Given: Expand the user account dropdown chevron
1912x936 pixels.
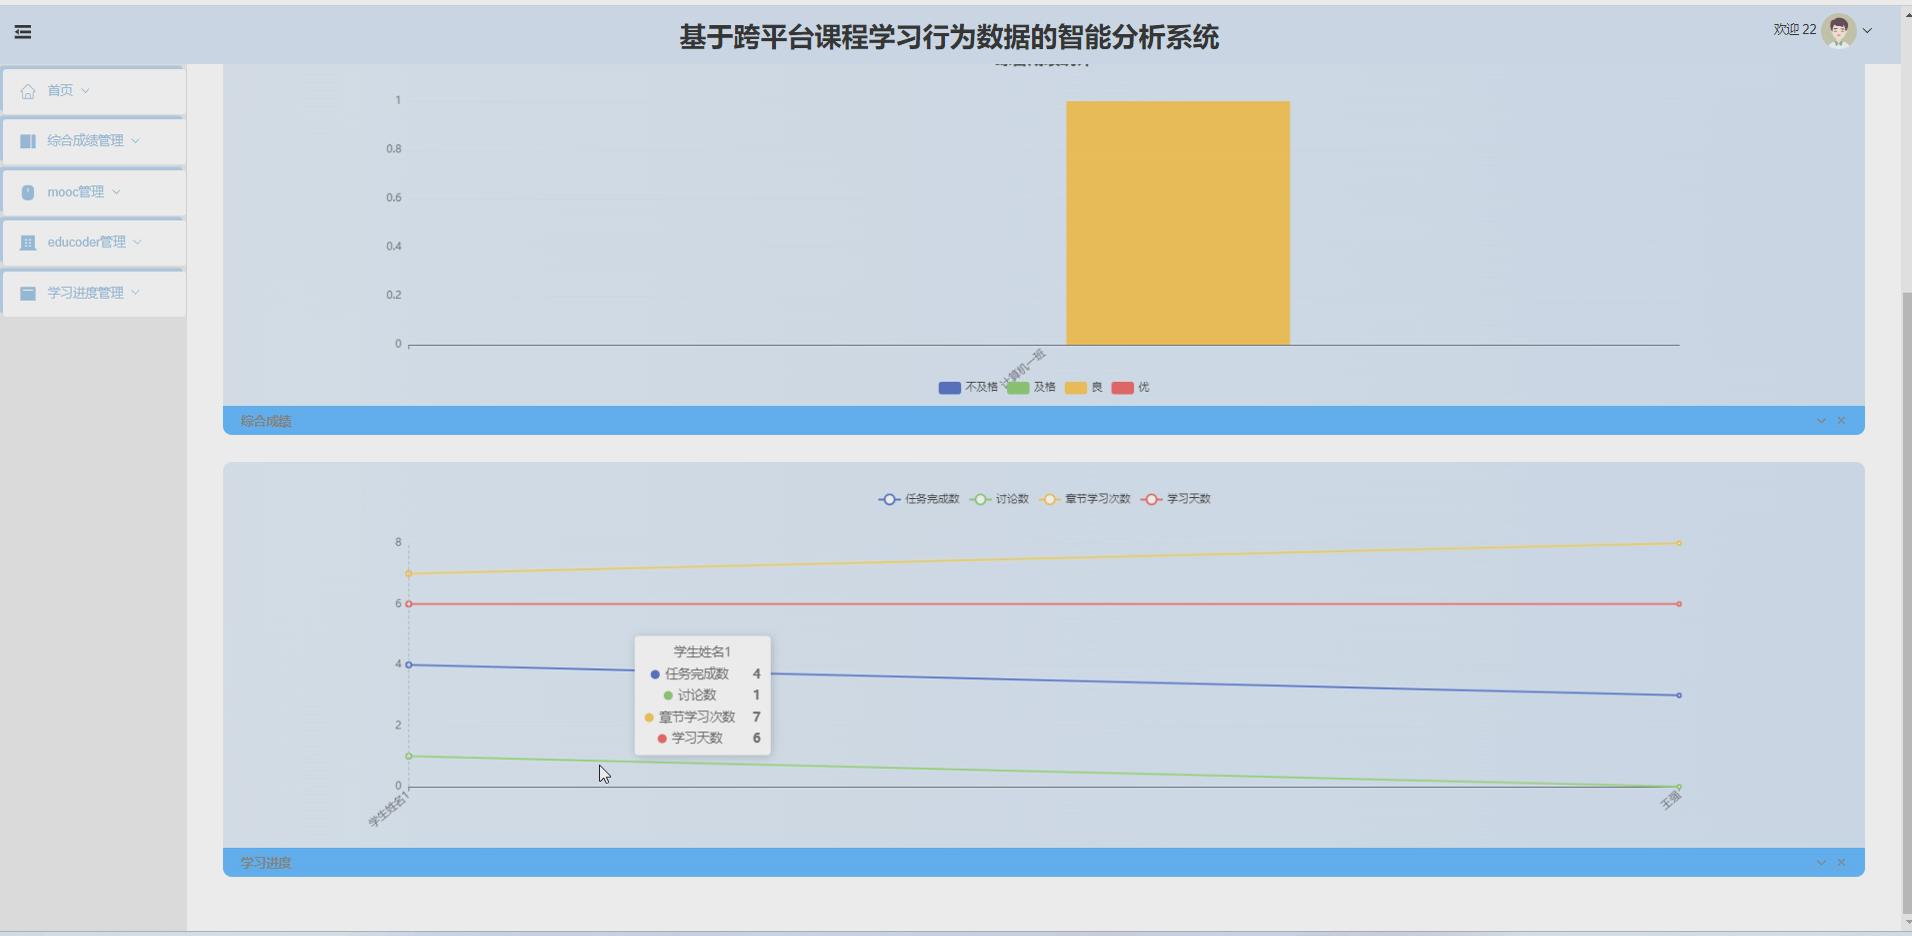Looking at the screenshot, I should coord(1868,31).
